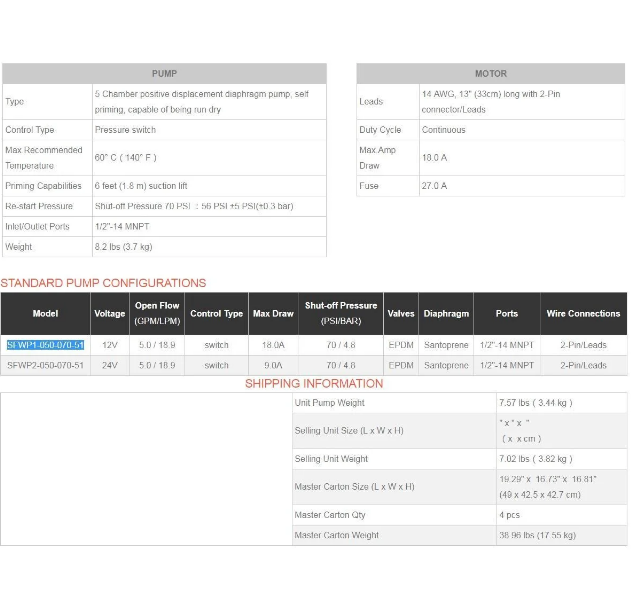Screen dimensions: 636x593
Task: Click the Diaphragm column header
Action: [x=445, y=314]
